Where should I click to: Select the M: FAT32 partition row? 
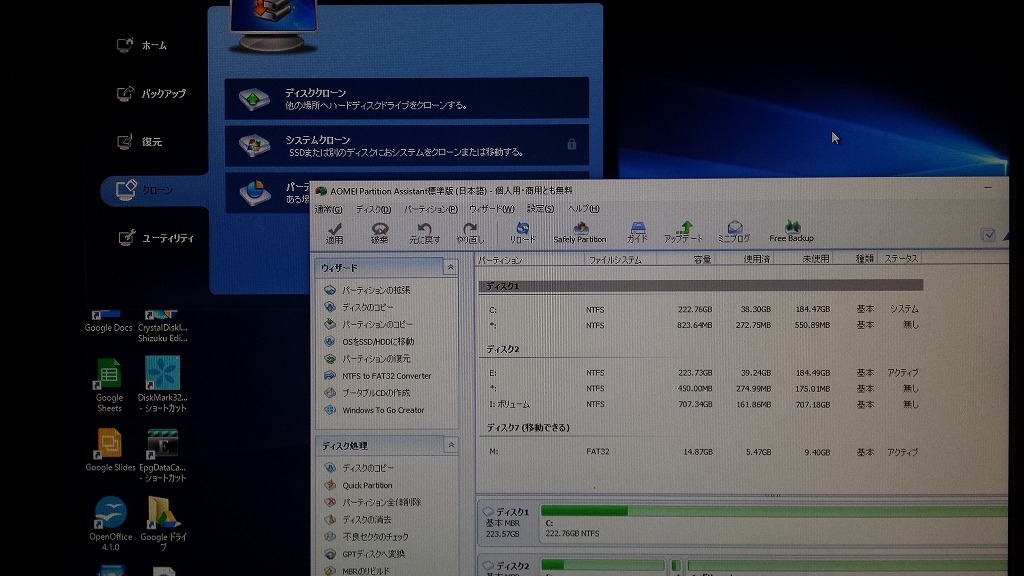tap(701, 451)
